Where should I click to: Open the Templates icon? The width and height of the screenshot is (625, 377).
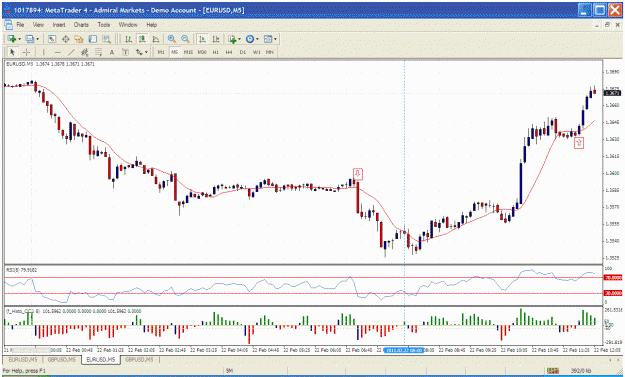[268, 39]
